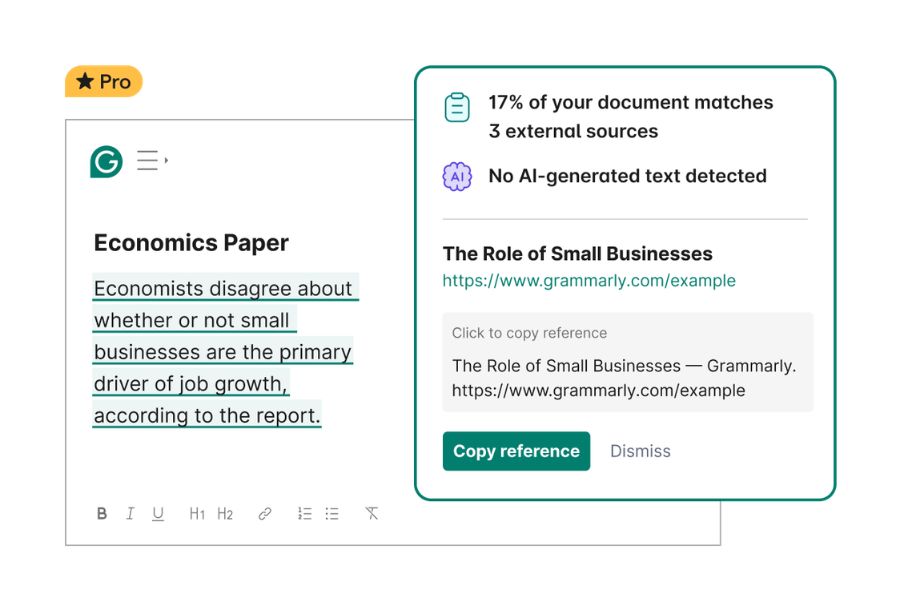900x600 pixels.
Task: Create a bulleted list
Action: click(x=332, y=514)
